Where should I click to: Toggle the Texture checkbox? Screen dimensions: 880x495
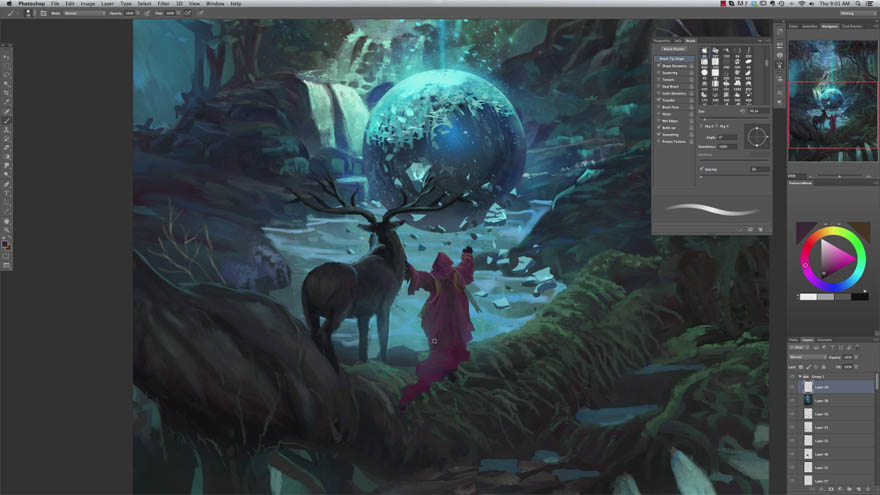tap(659, 80)
